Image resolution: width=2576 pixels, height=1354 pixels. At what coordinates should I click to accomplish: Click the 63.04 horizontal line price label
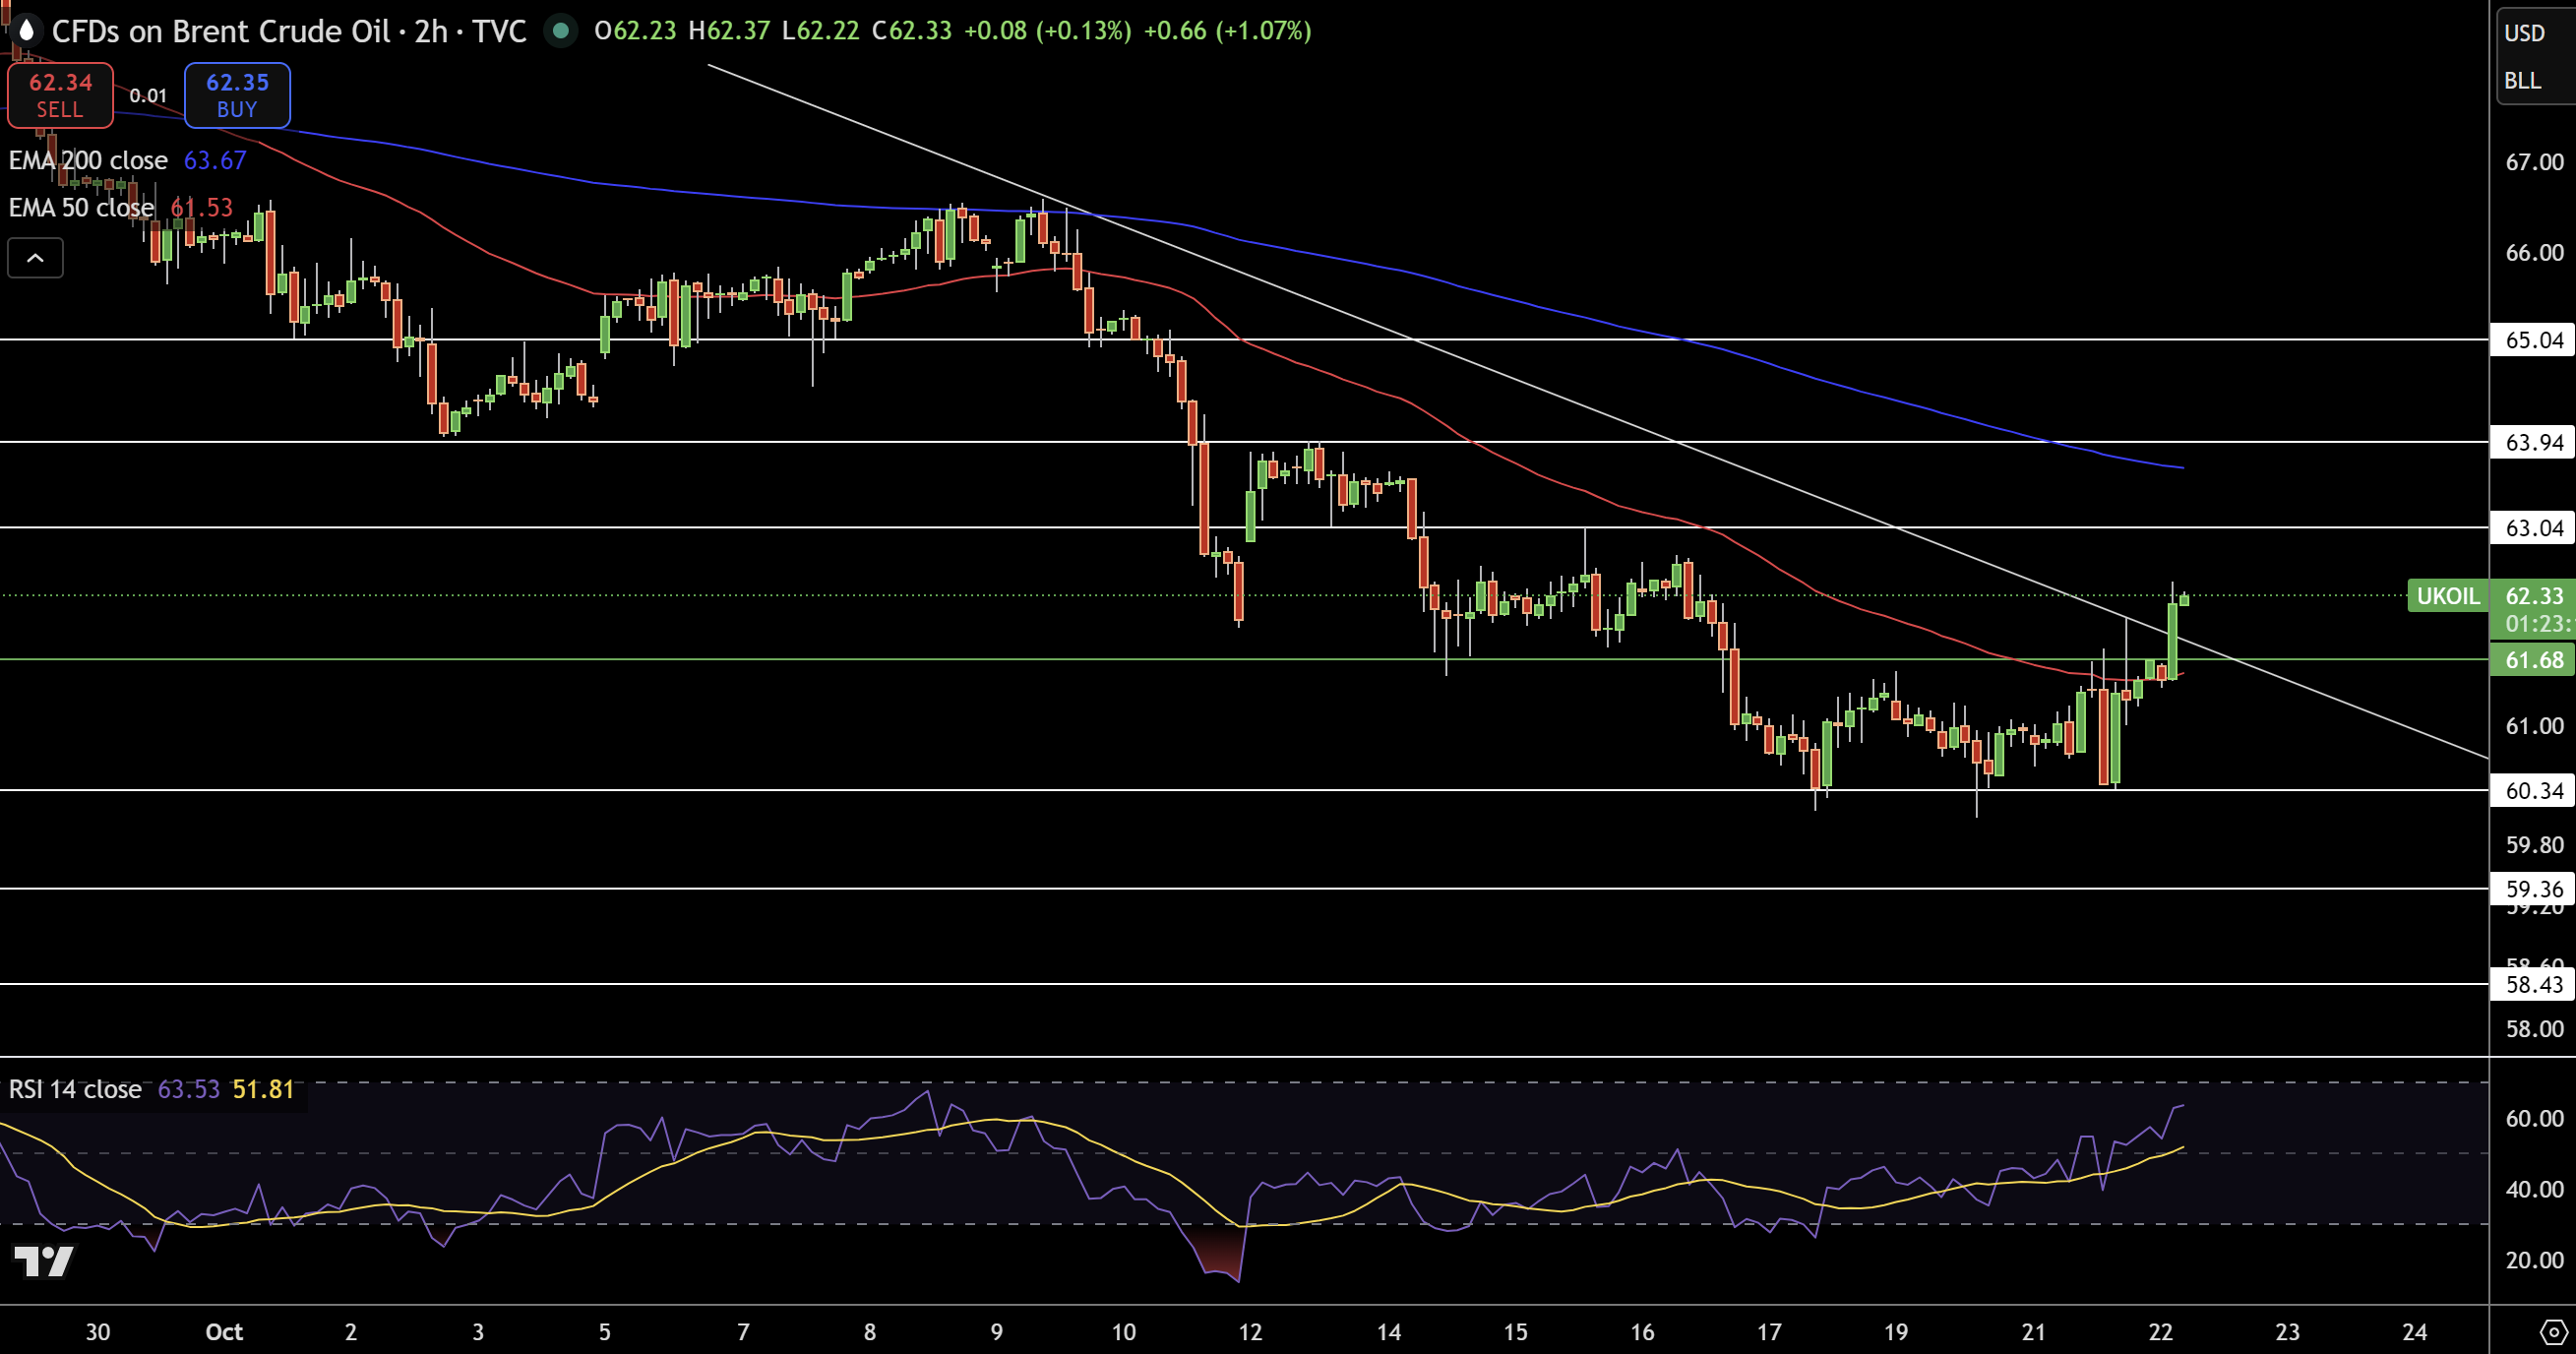click(2533, 528)
